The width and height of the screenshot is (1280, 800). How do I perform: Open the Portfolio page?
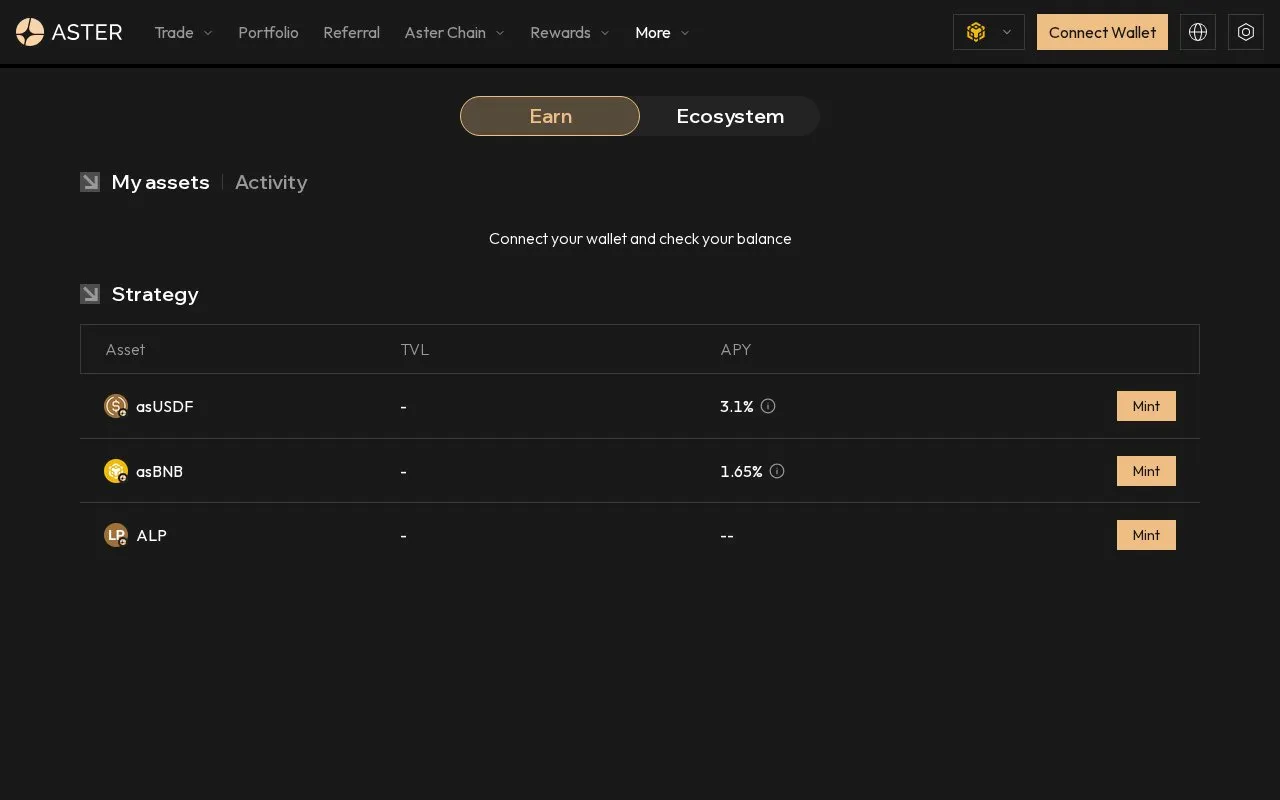pyautogui.click(x=268, y=32)
